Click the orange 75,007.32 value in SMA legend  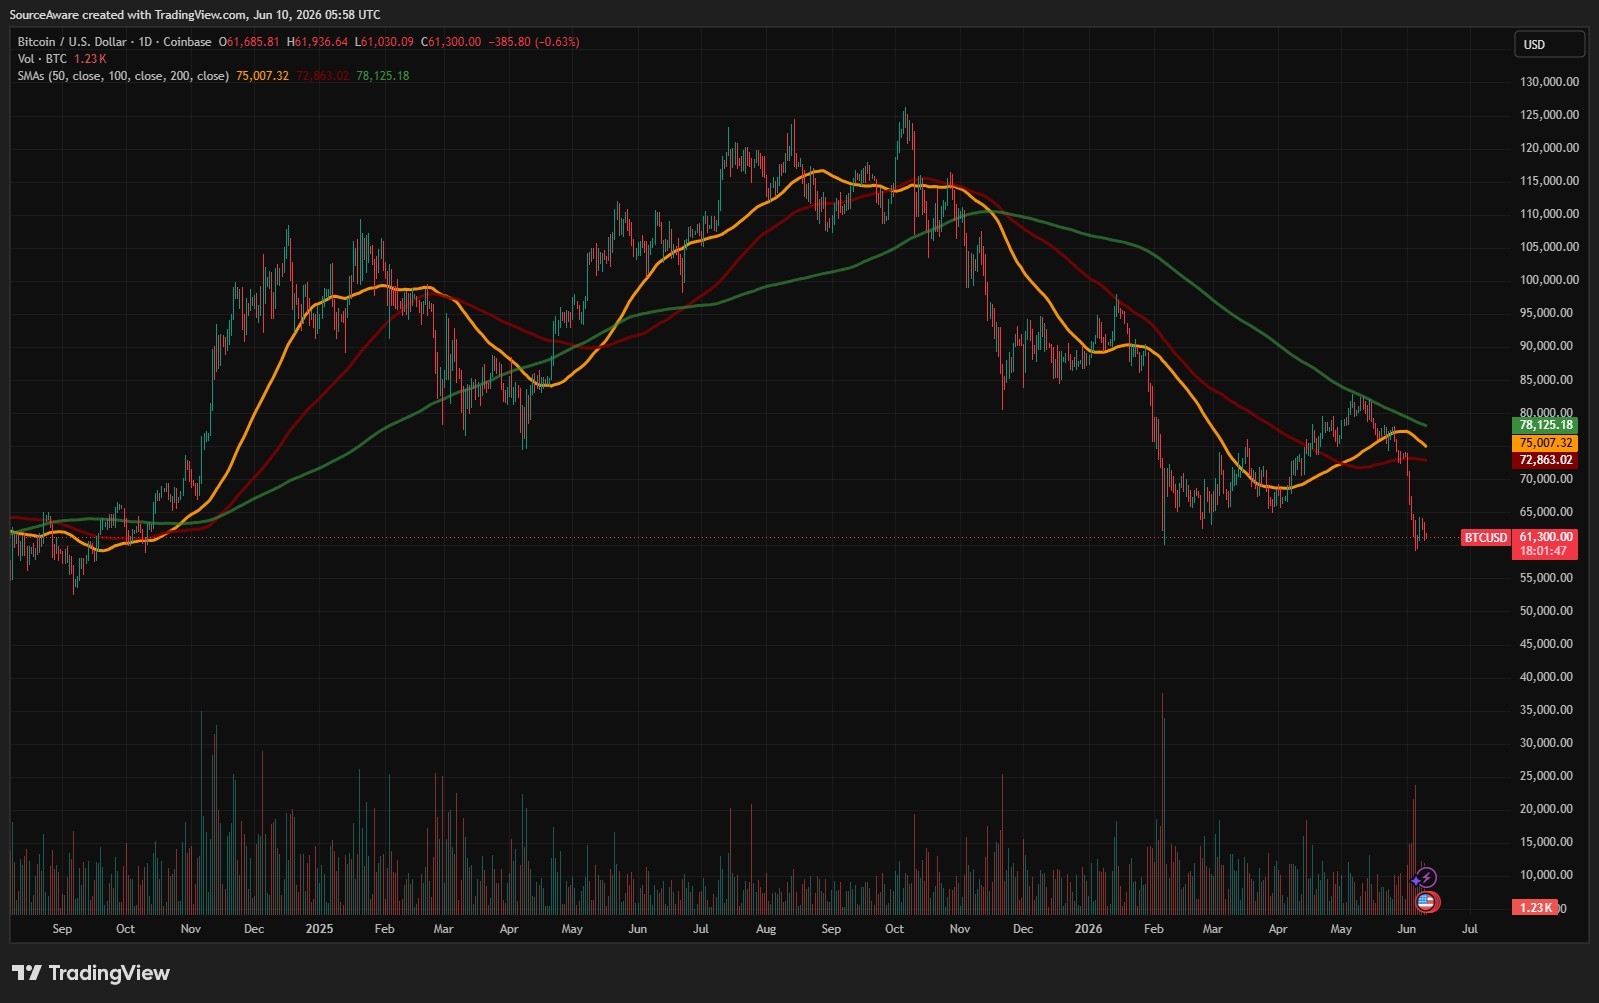262,76
